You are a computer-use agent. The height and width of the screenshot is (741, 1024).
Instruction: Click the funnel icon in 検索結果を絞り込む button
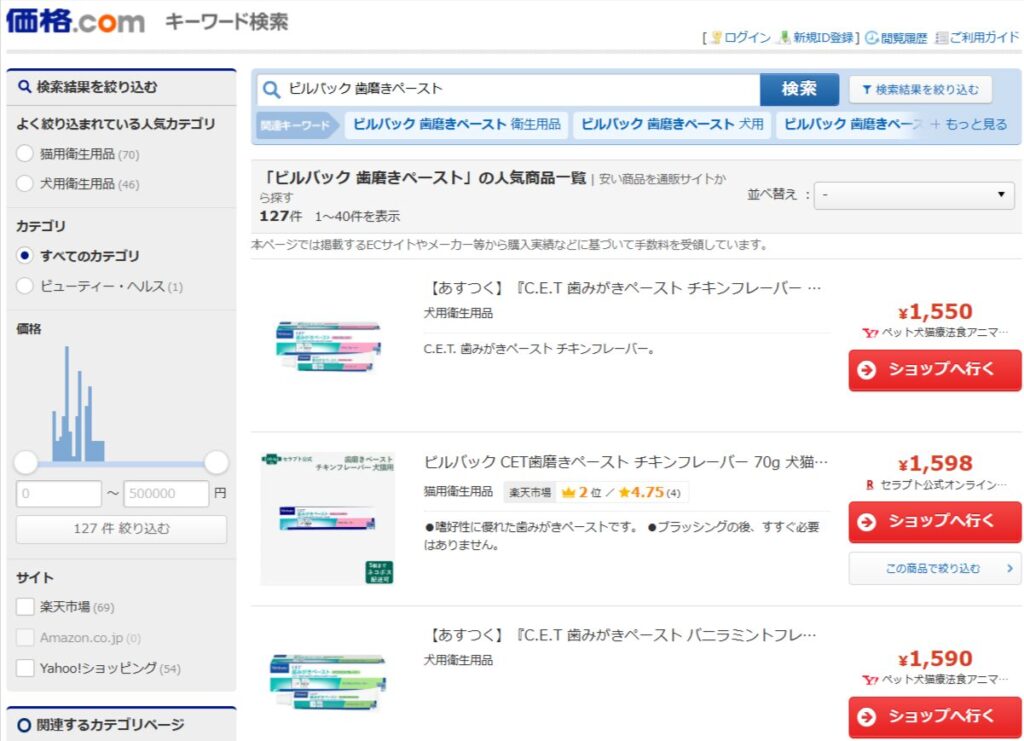pyautogui.click(x=867, y=90)
